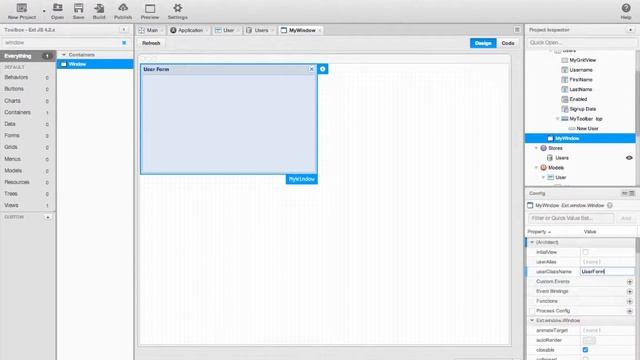
Task: Toggle the autoRender checkbox
Action: click(589, 340)
